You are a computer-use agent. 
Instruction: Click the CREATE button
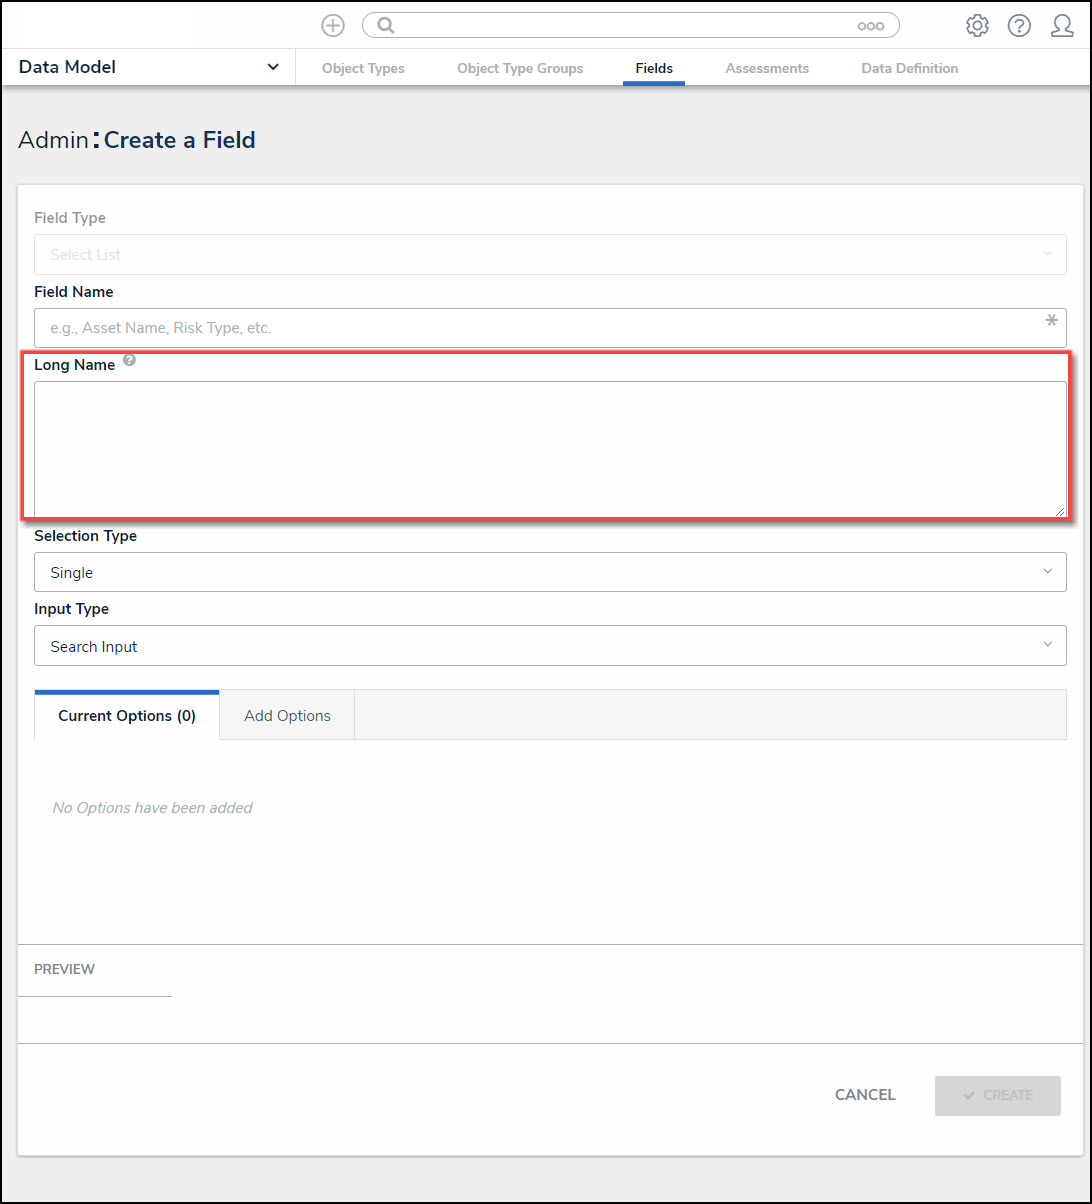point(998,1095)
